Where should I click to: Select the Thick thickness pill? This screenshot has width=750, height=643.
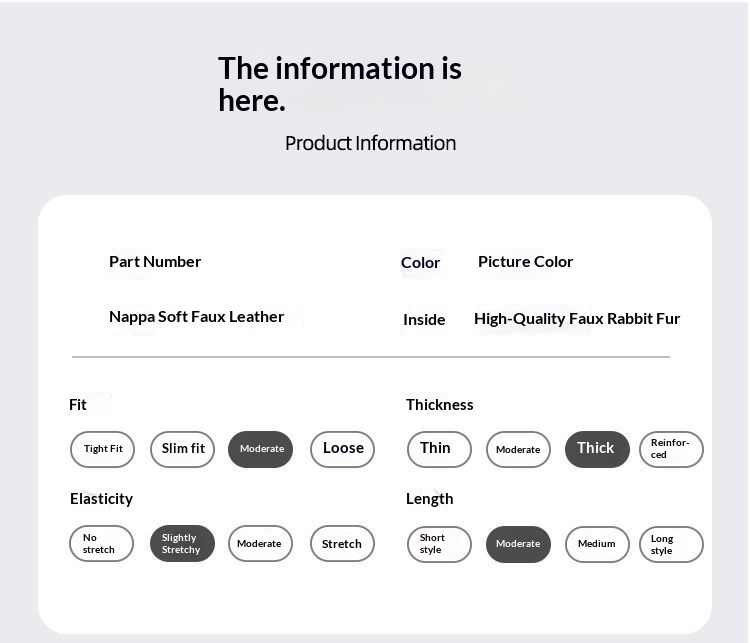click(x=597, y=449)
